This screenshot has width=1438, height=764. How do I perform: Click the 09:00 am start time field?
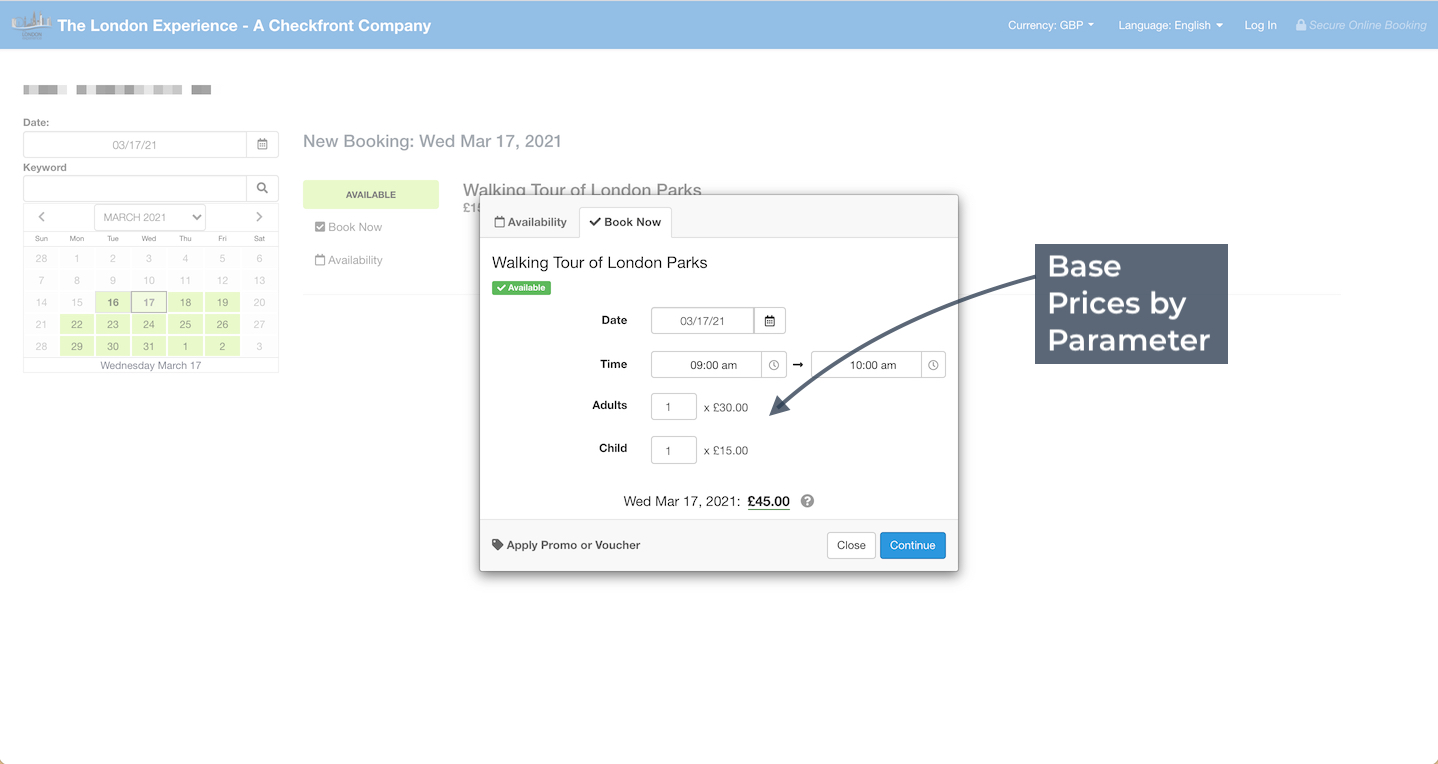[x=706, y=365]
